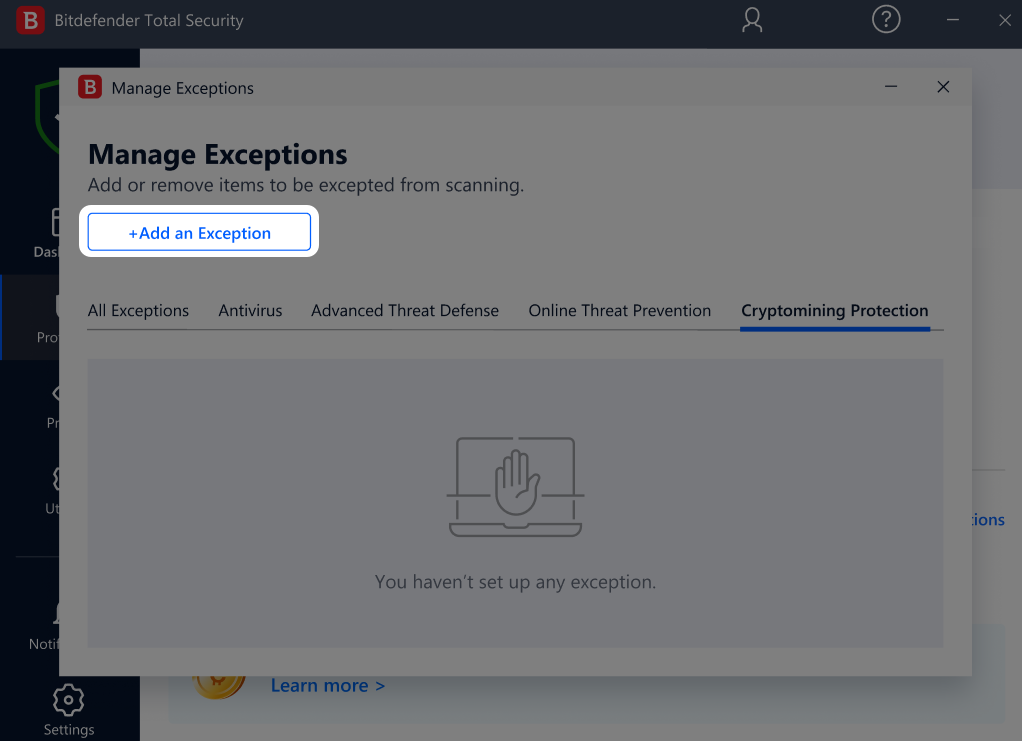Click the "Add or remove items" description text
Screen dimensions: 1022x741
click(x=306, y=185)
